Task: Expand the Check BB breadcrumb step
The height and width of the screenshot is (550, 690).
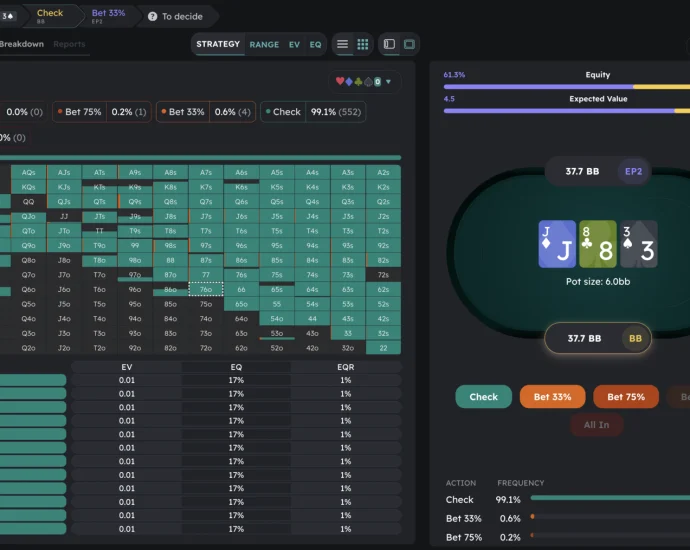Action: (x=50, y=16)
